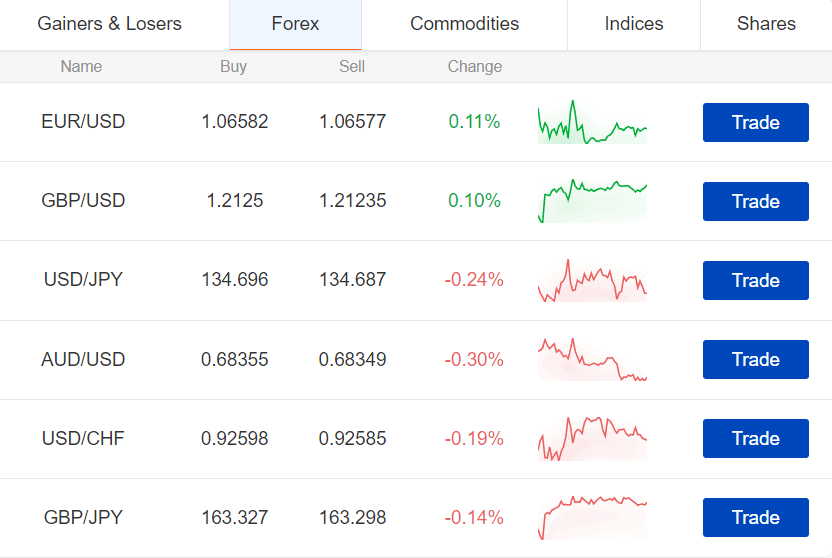View the USD/JPY mini price chart
Image resolution: width=832 pixels, height=558 pixels.
(592, 280)
